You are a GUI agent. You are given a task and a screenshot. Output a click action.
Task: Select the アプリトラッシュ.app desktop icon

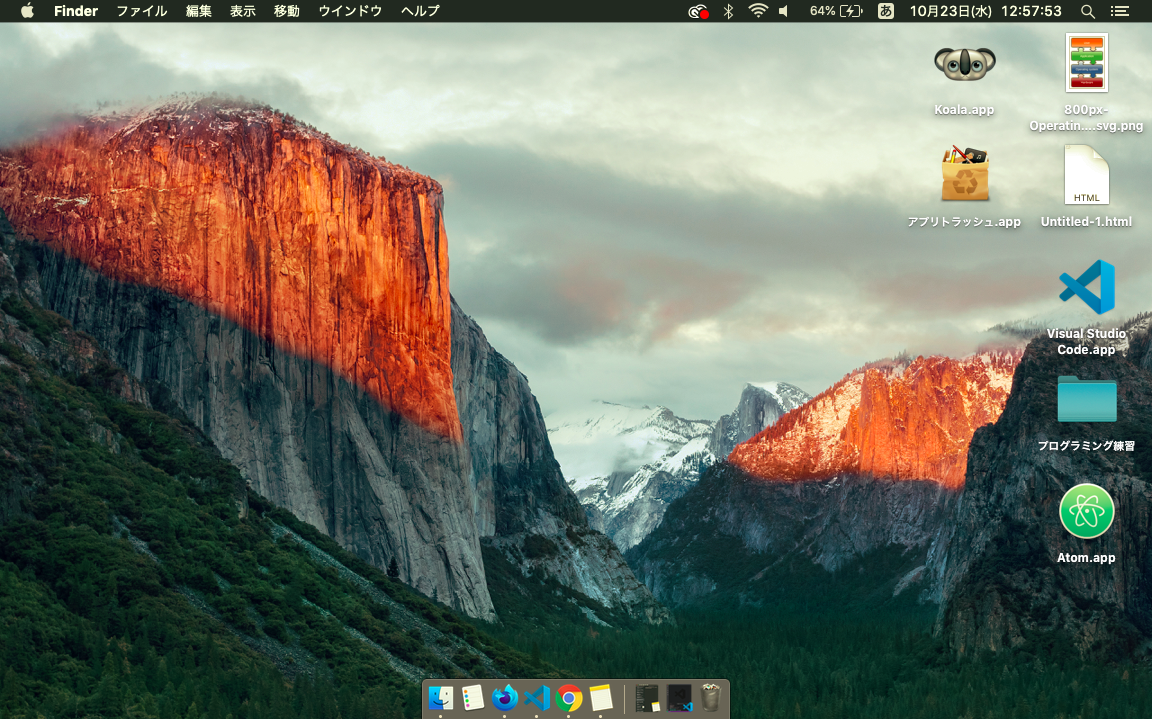click(965, 174)
